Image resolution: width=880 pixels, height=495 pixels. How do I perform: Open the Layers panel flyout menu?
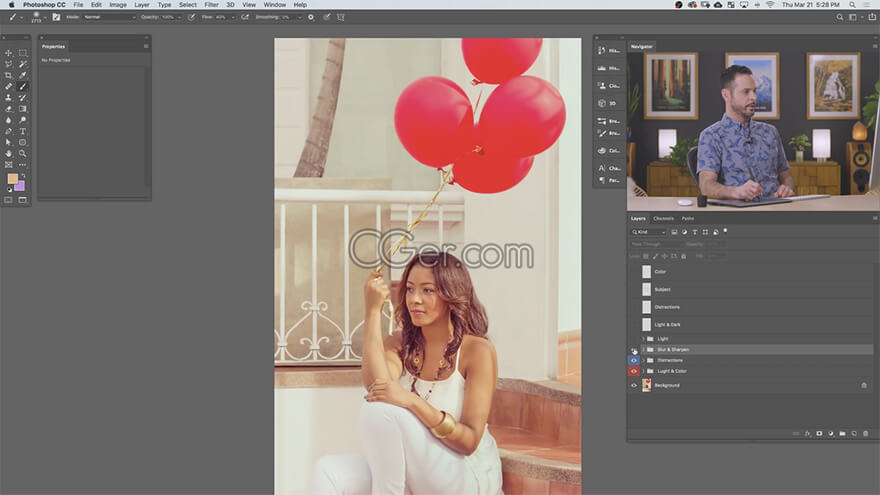874,218
